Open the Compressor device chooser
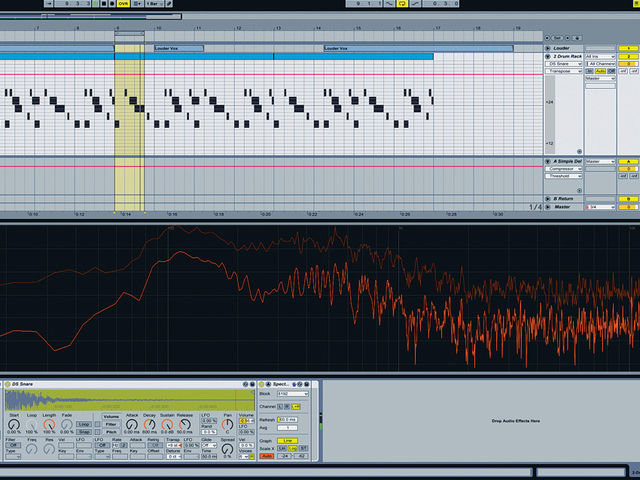Viewport: 640px width, 480px height. pyautogui.click(x=564, y=169)
